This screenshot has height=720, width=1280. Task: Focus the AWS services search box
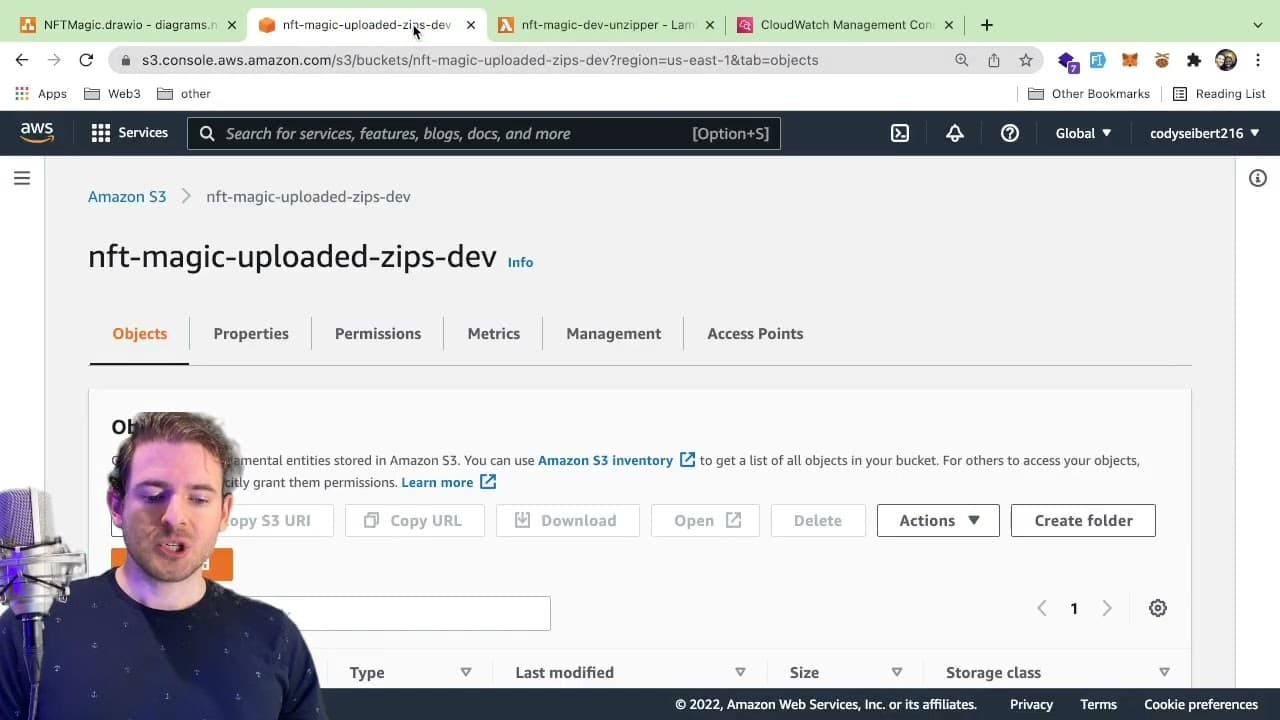(x=484, y=133)
